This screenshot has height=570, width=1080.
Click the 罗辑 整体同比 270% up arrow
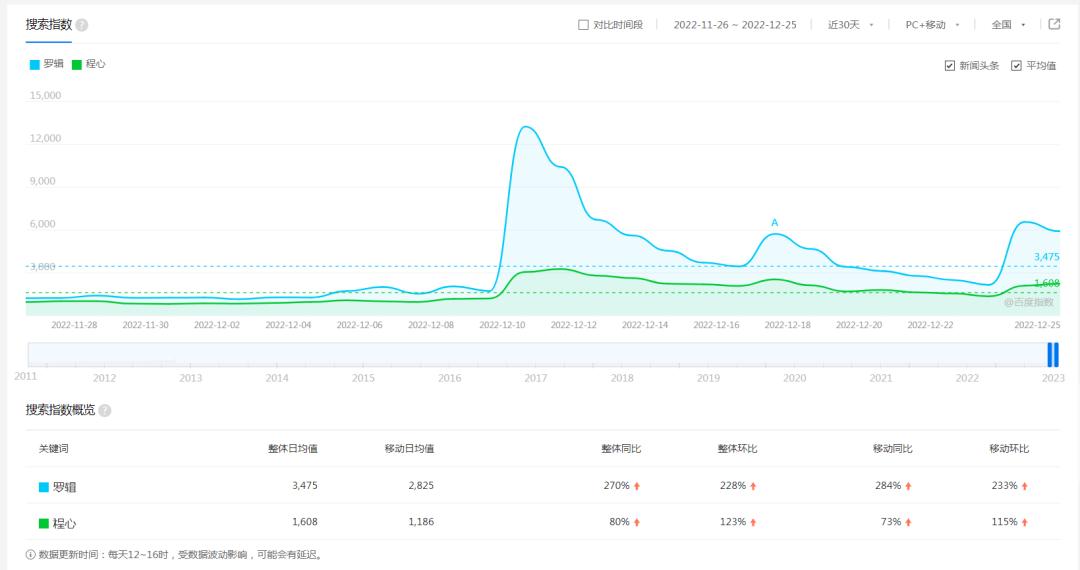[637, 486]
